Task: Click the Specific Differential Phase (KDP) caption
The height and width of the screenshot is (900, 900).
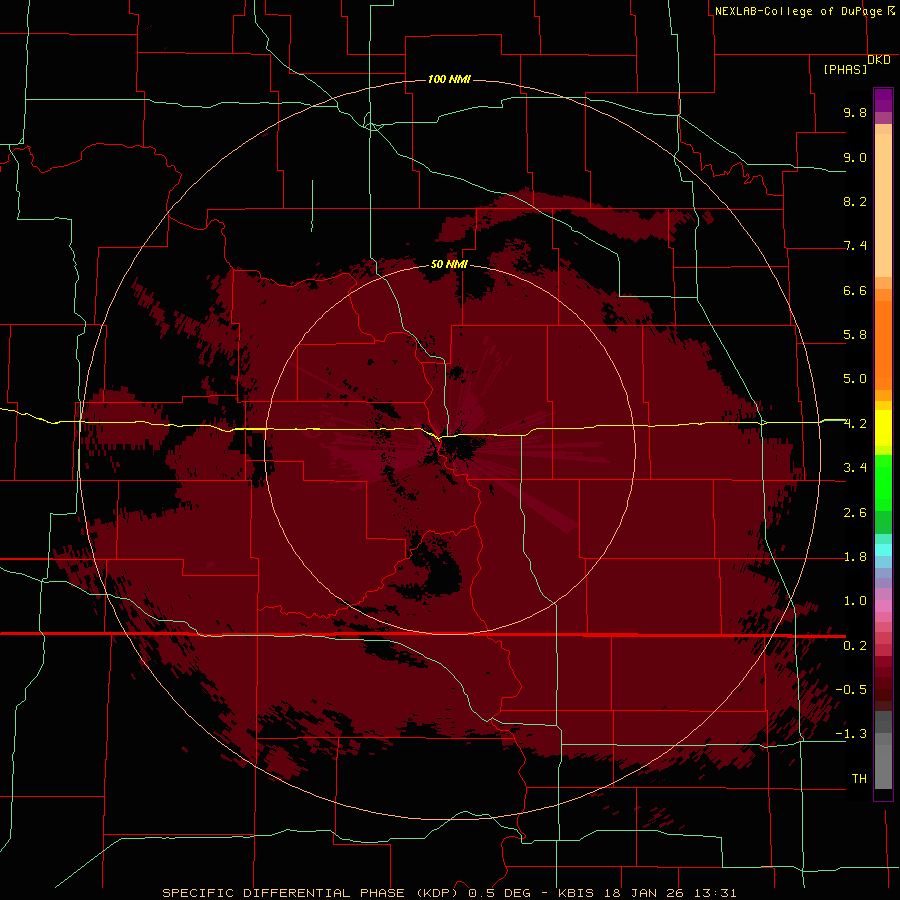Action: pyautogui.click(x=313, y=893)
